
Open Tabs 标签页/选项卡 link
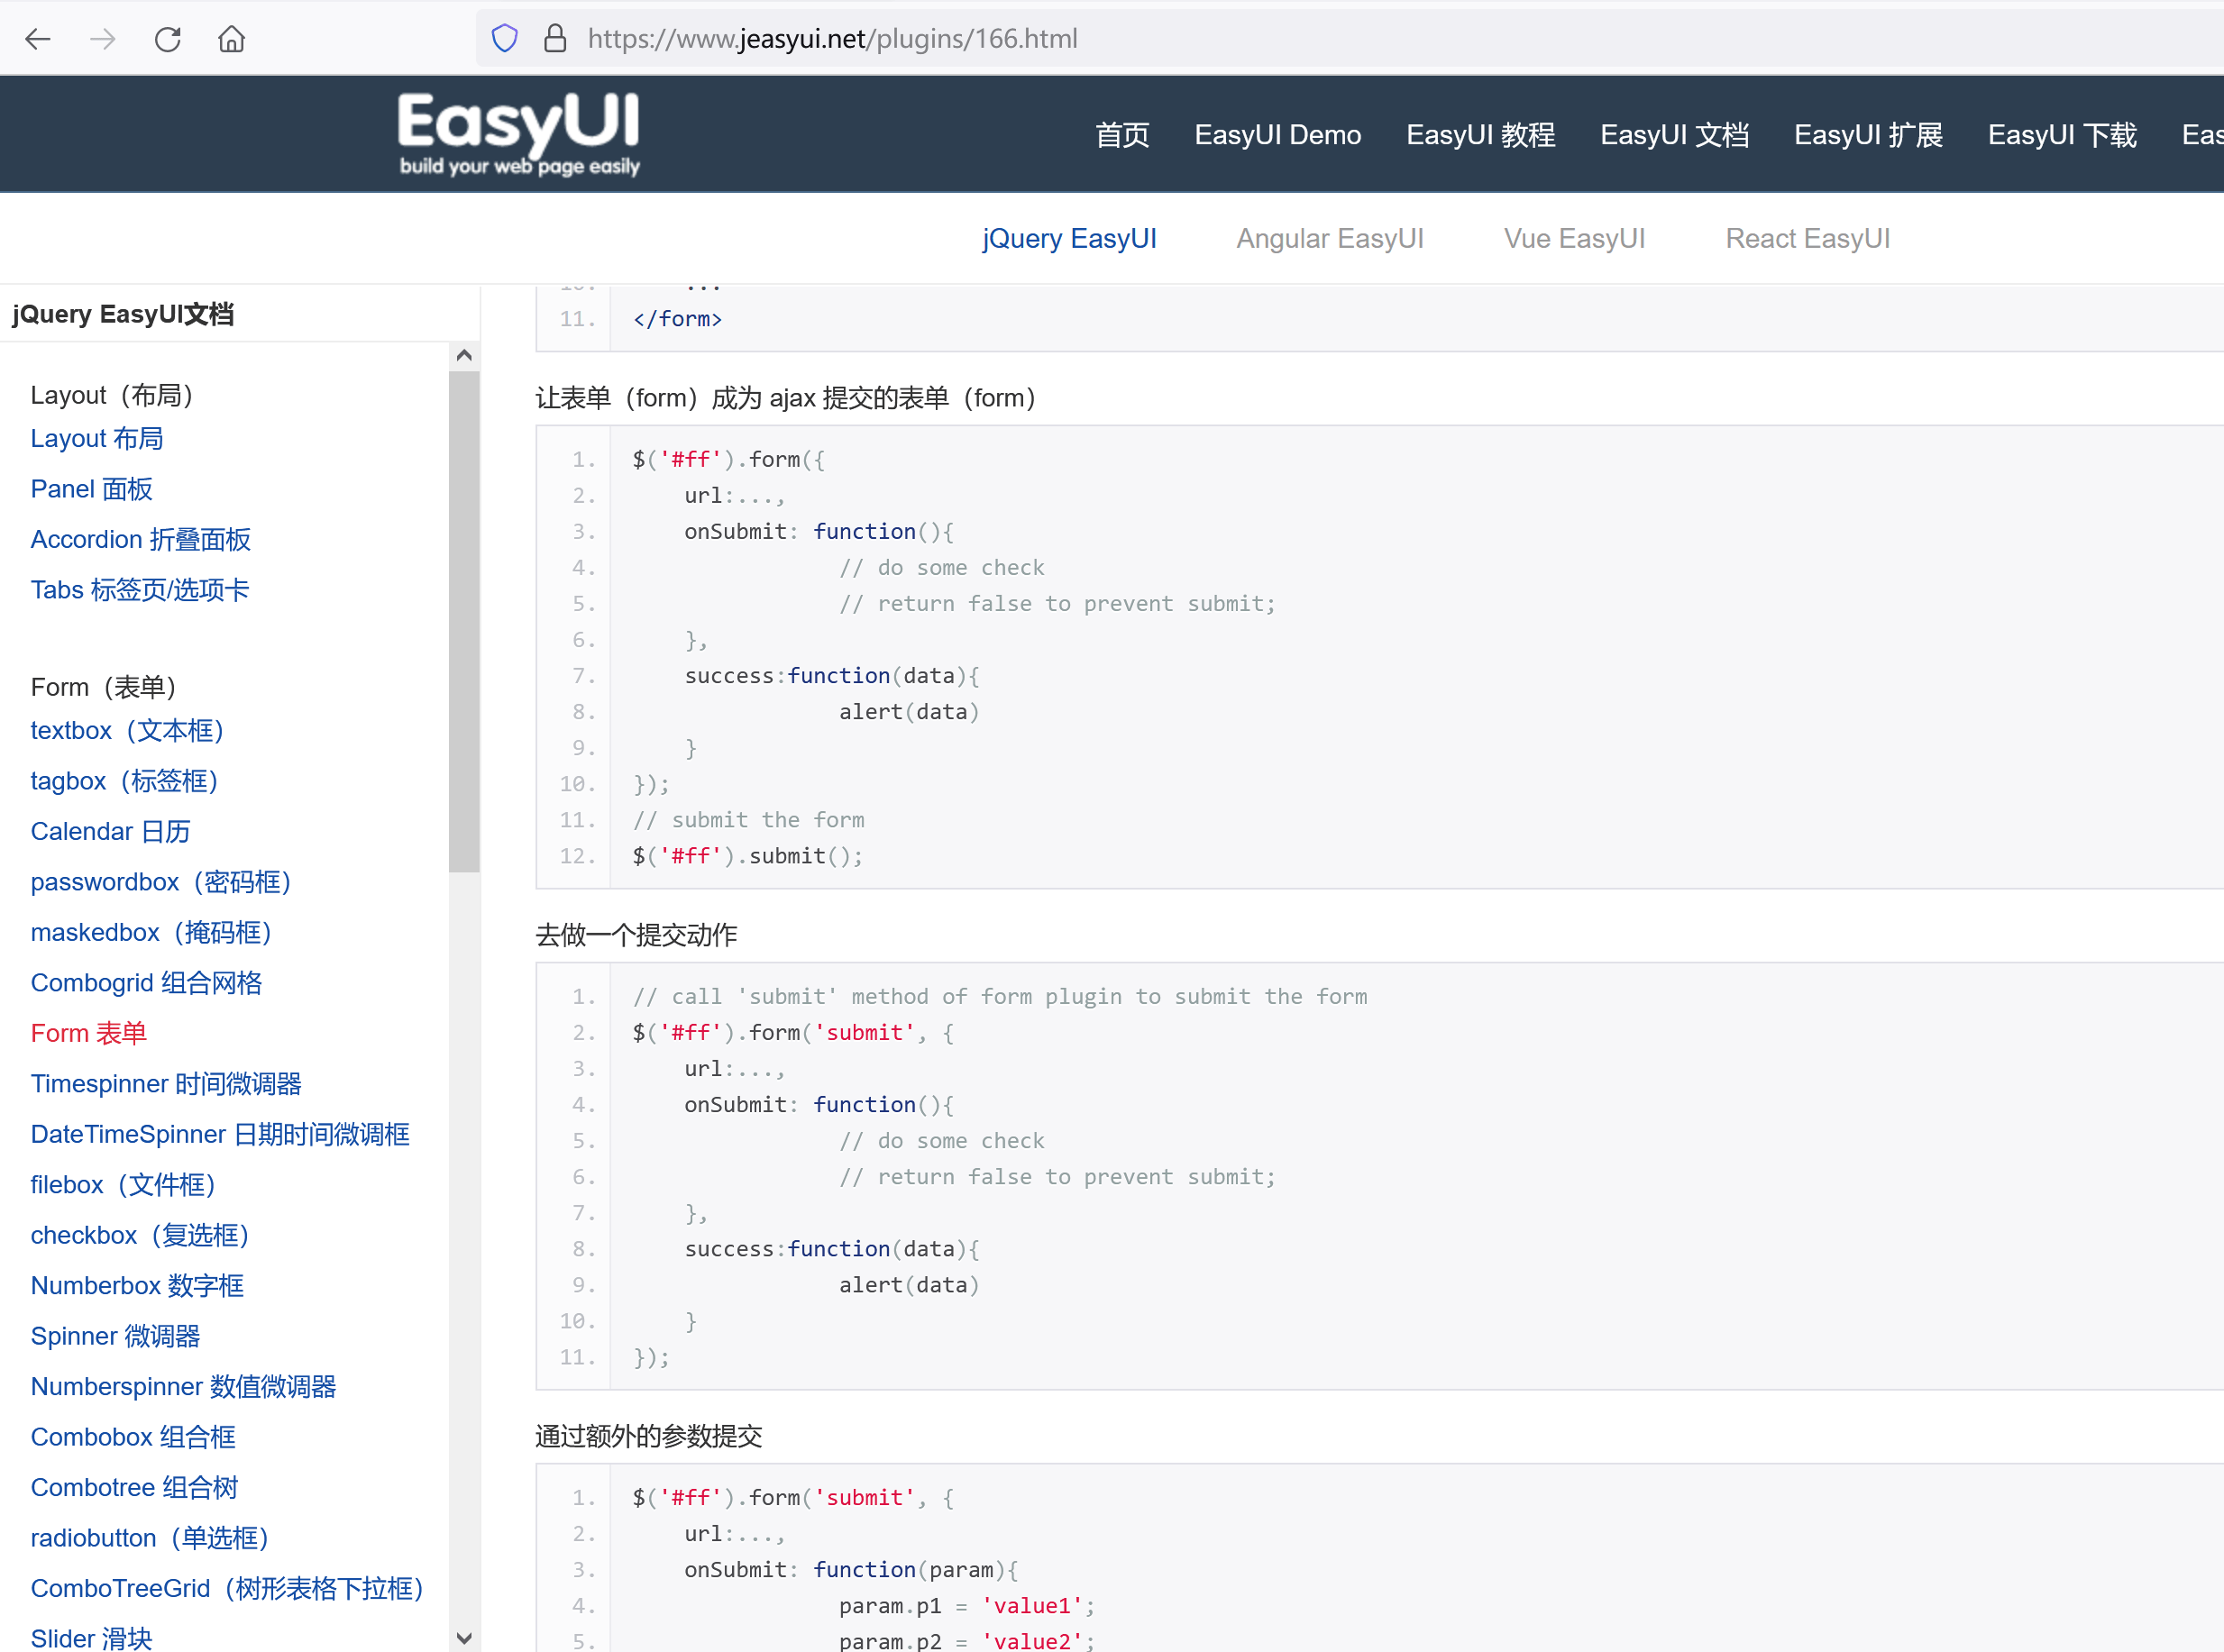point(140,590)
